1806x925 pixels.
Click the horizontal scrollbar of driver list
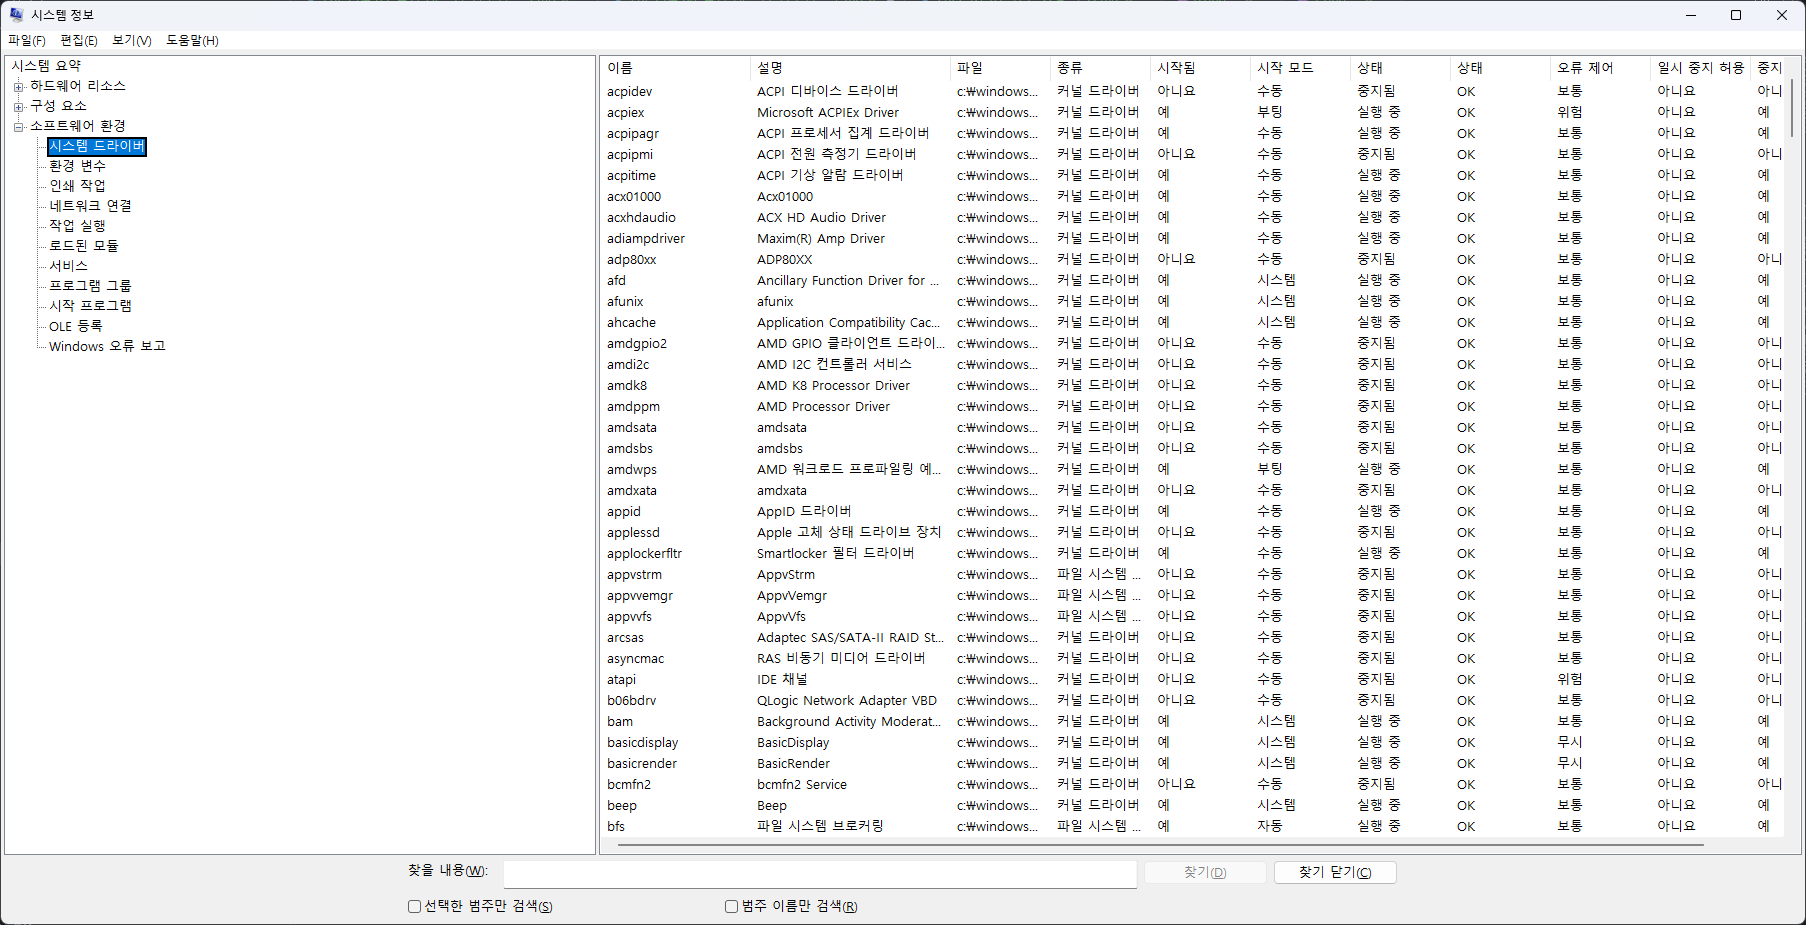coord(1160,845)
